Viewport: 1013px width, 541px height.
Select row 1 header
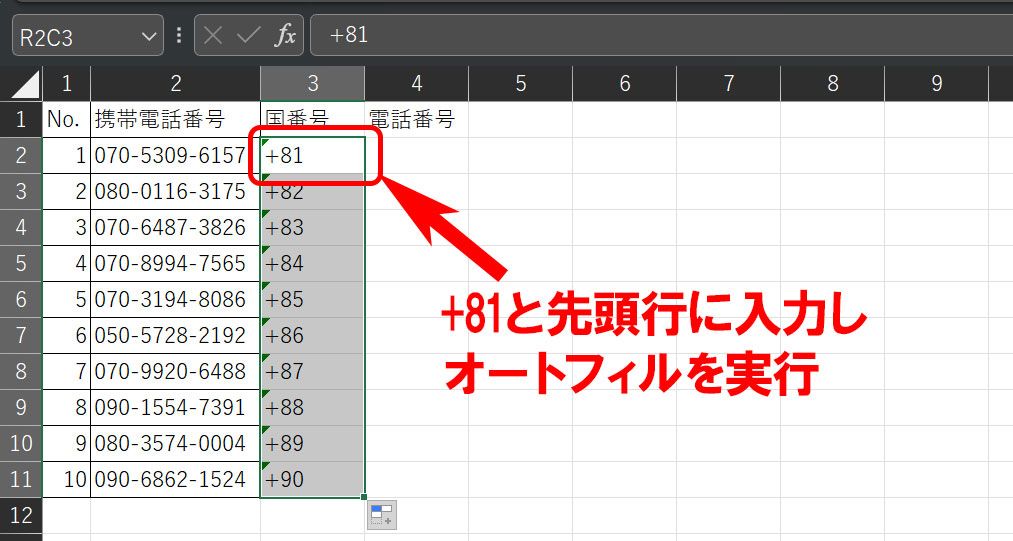pos(21,119)
